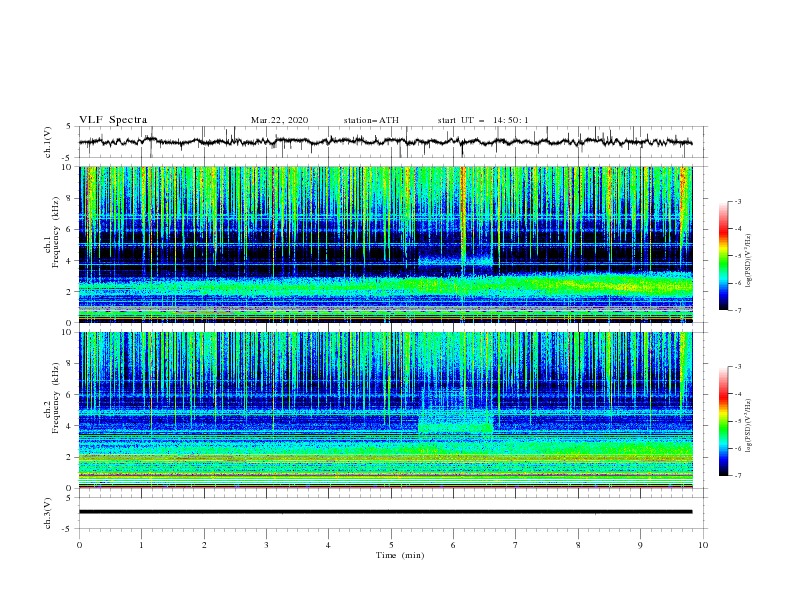Click time axis tick label "3"

266,545
